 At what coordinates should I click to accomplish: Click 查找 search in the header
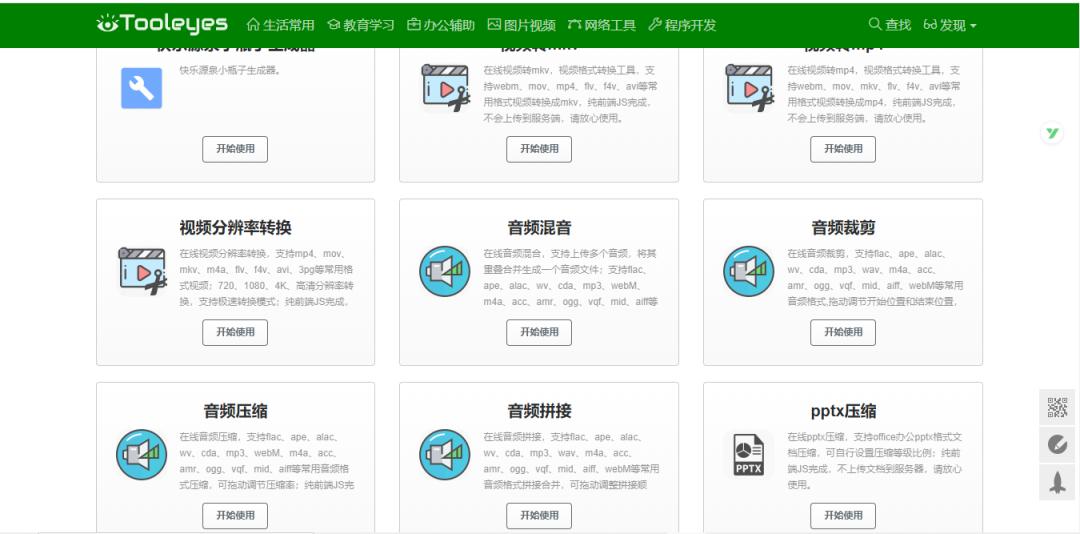[890, 25]
